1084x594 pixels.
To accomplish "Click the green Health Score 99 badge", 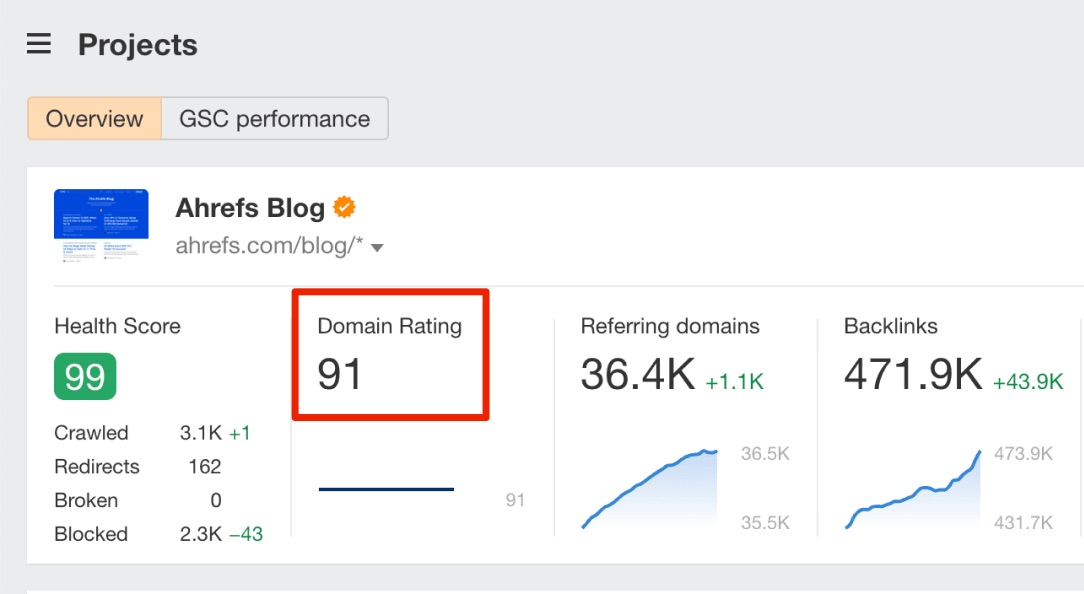I will [85, 377].
